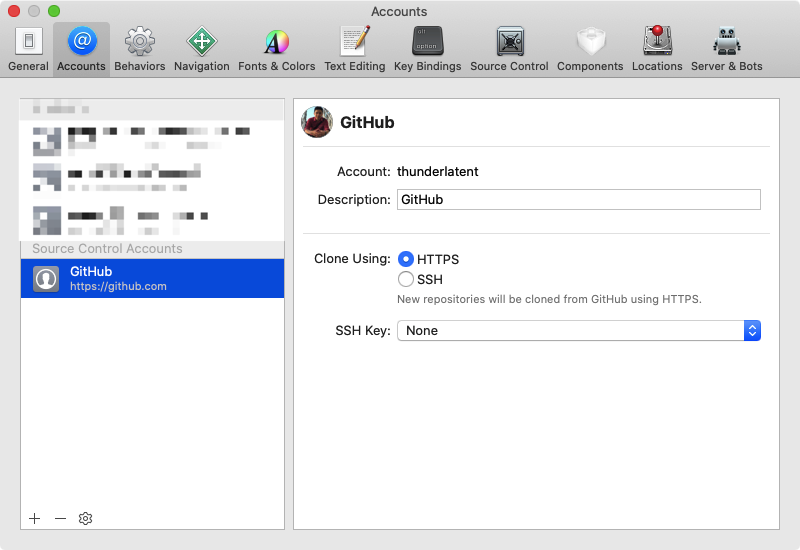Screen dimensions: 800x550
Task: Click the remove account minus button
Action: (60, 518)
